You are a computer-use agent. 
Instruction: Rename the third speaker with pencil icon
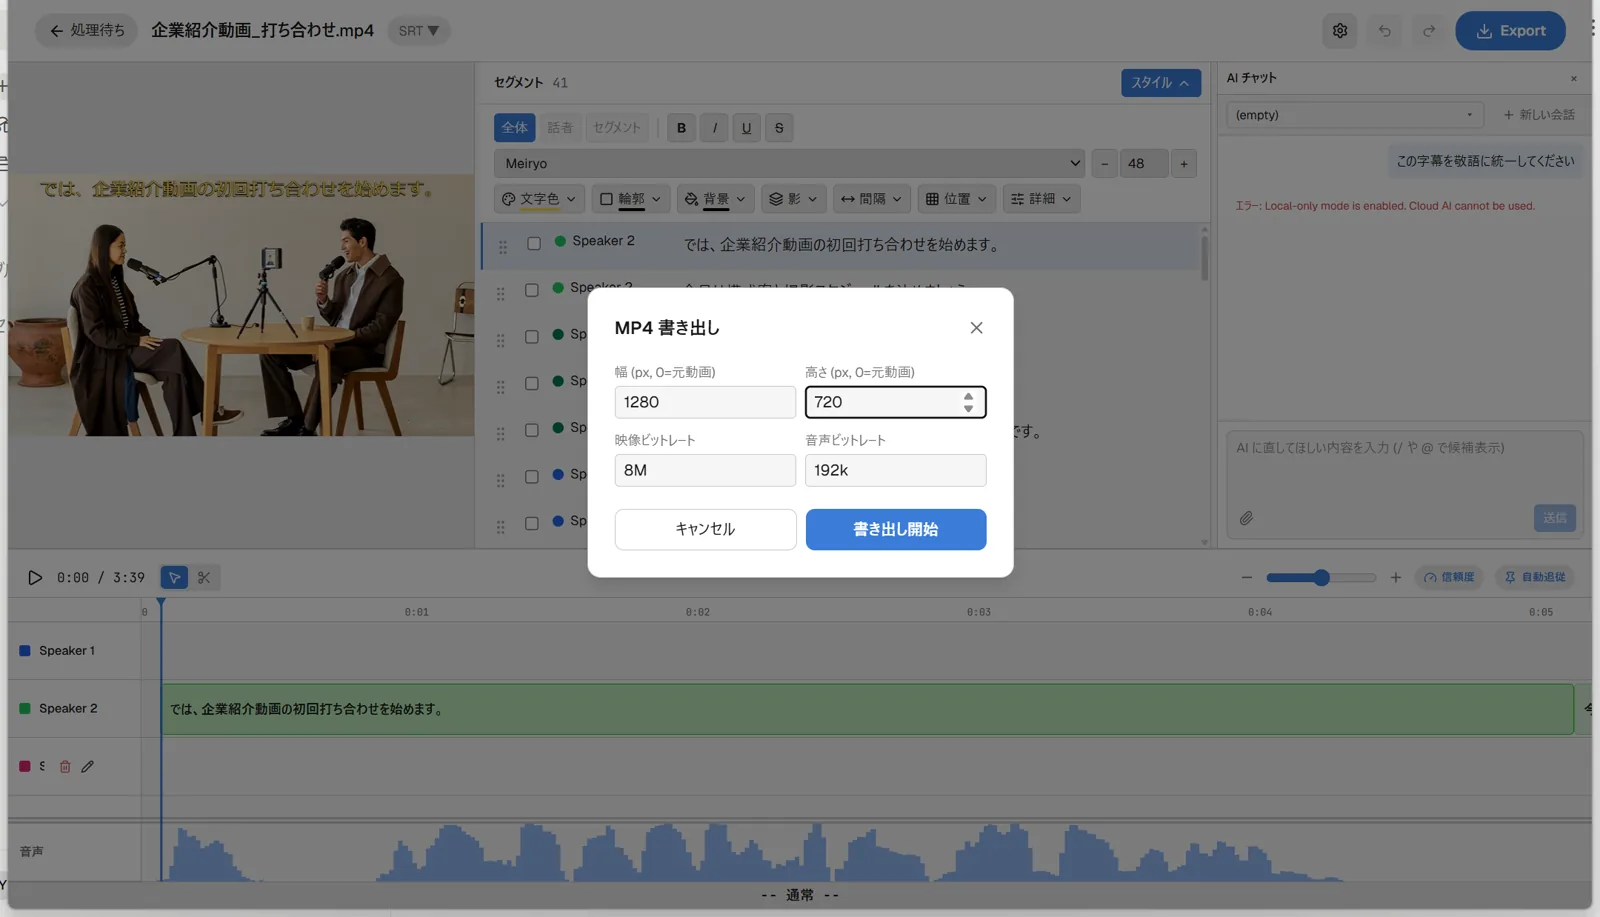tap(87, 766)
